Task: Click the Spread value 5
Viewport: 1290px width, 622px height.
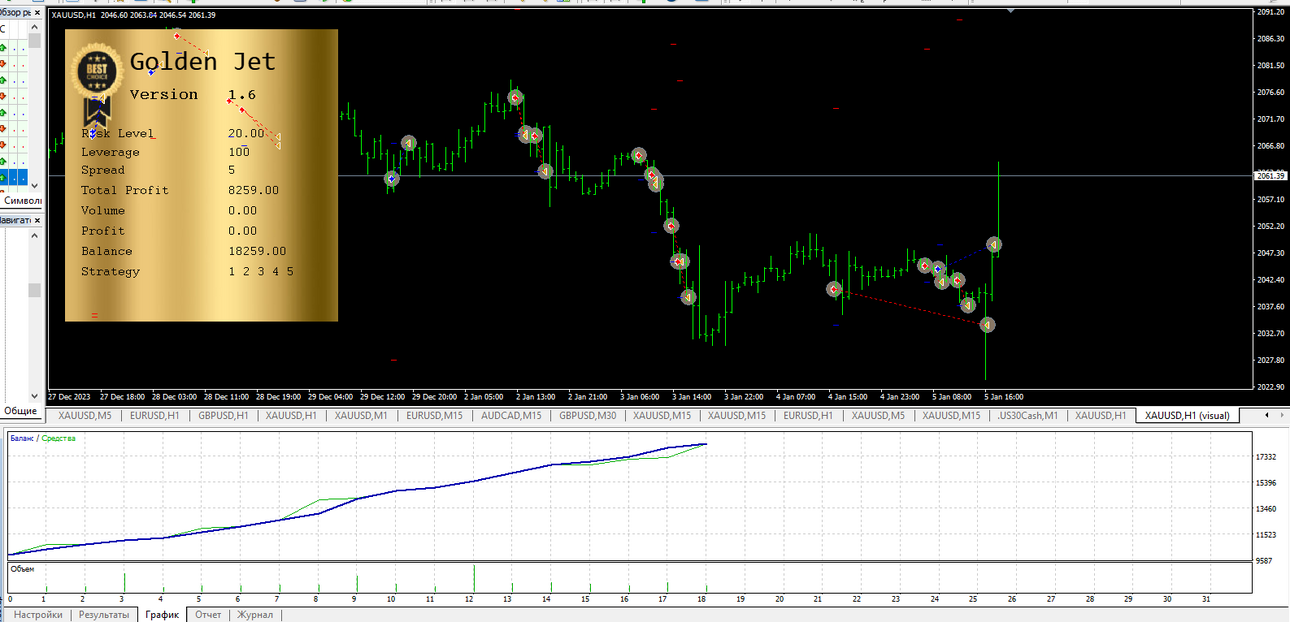Action: click(x=232, y=170)
